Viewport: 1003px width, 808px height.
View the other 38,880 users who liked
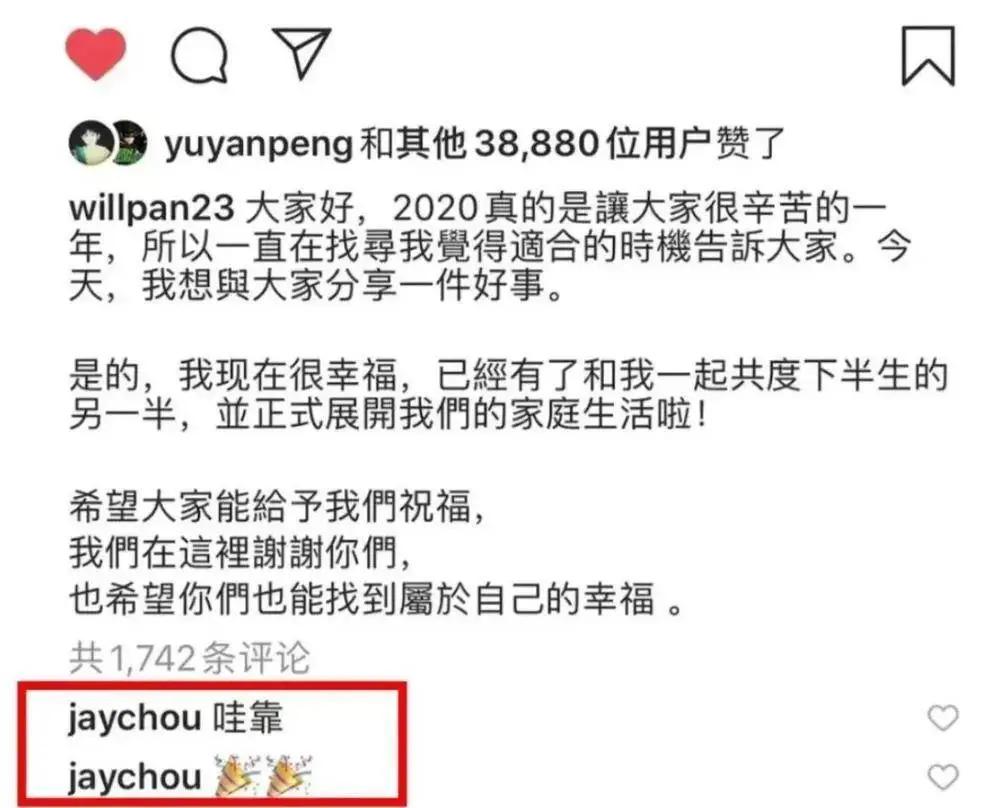(572, 143)
